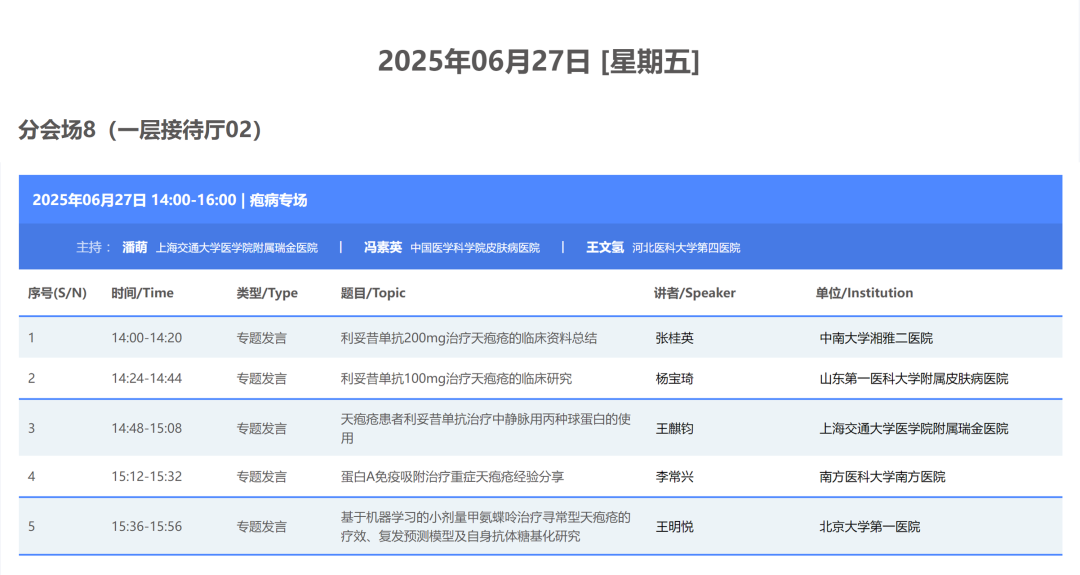1080x575 pixels.
Task: Click speaker 王明悦
Action: [x=674, y=527]
